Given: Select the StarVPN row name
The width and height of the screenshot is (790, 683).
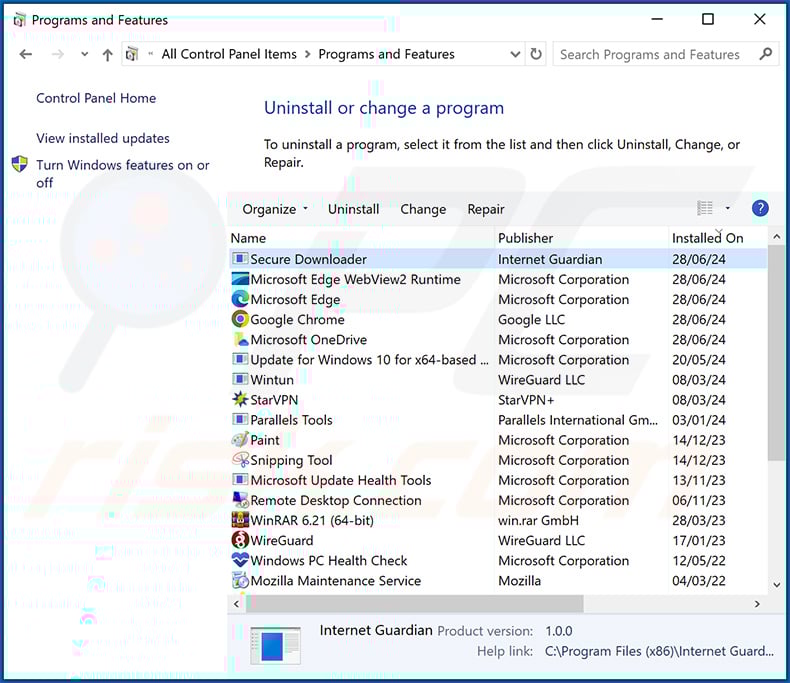Looking at the screenshot, I should point(274,400).
